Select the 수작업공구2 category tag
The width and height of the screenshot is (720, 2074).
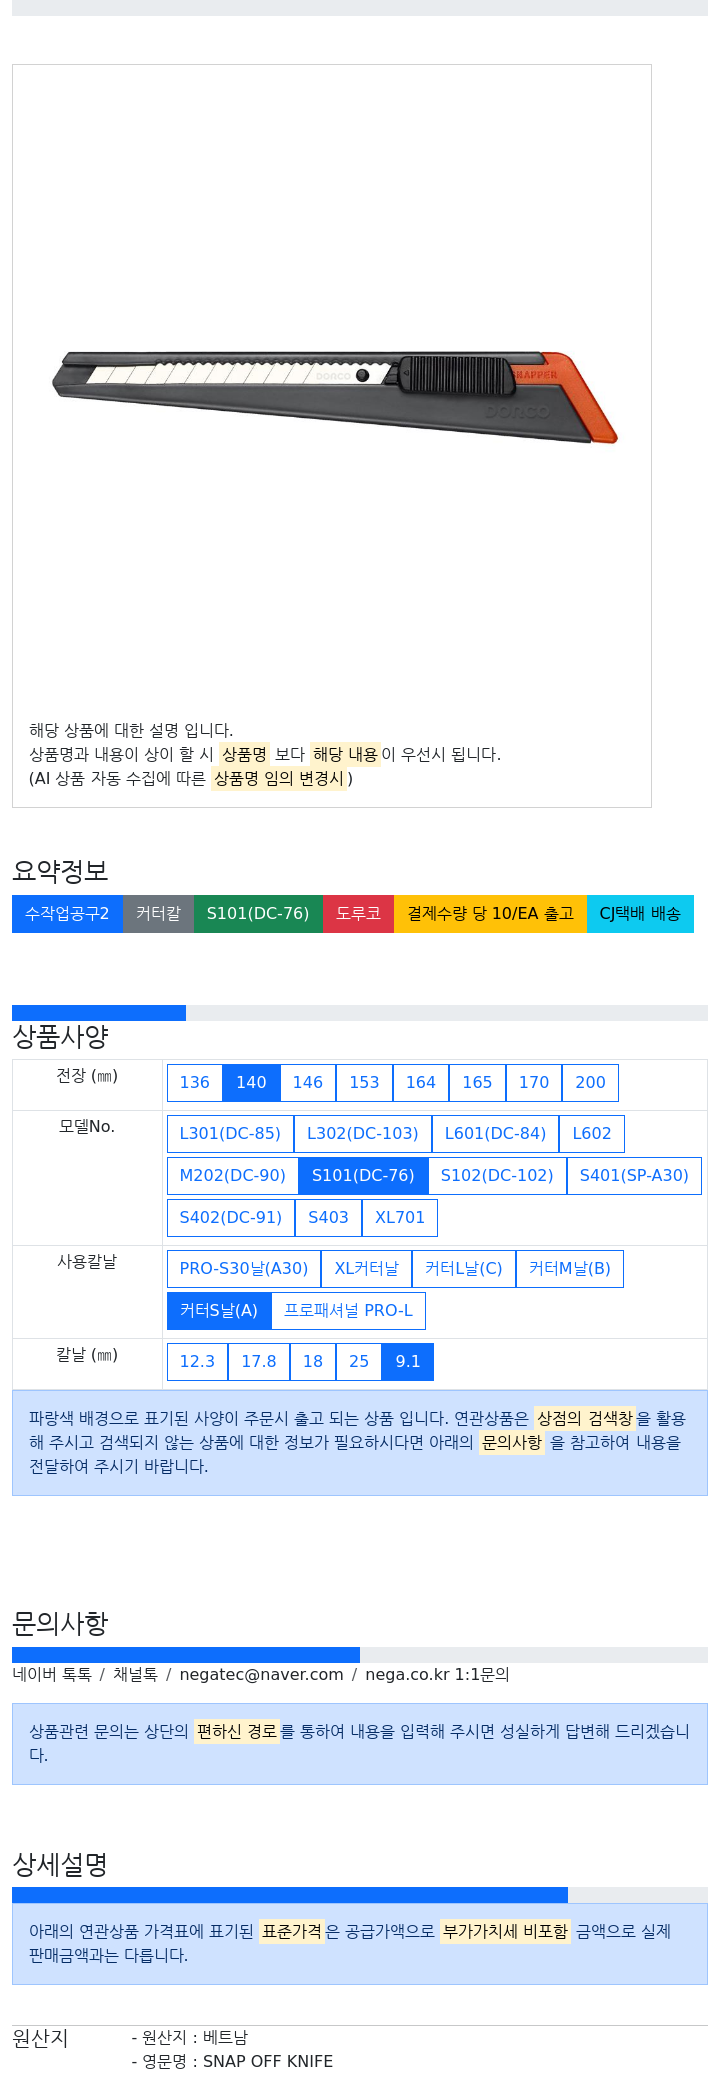point(67,914)
